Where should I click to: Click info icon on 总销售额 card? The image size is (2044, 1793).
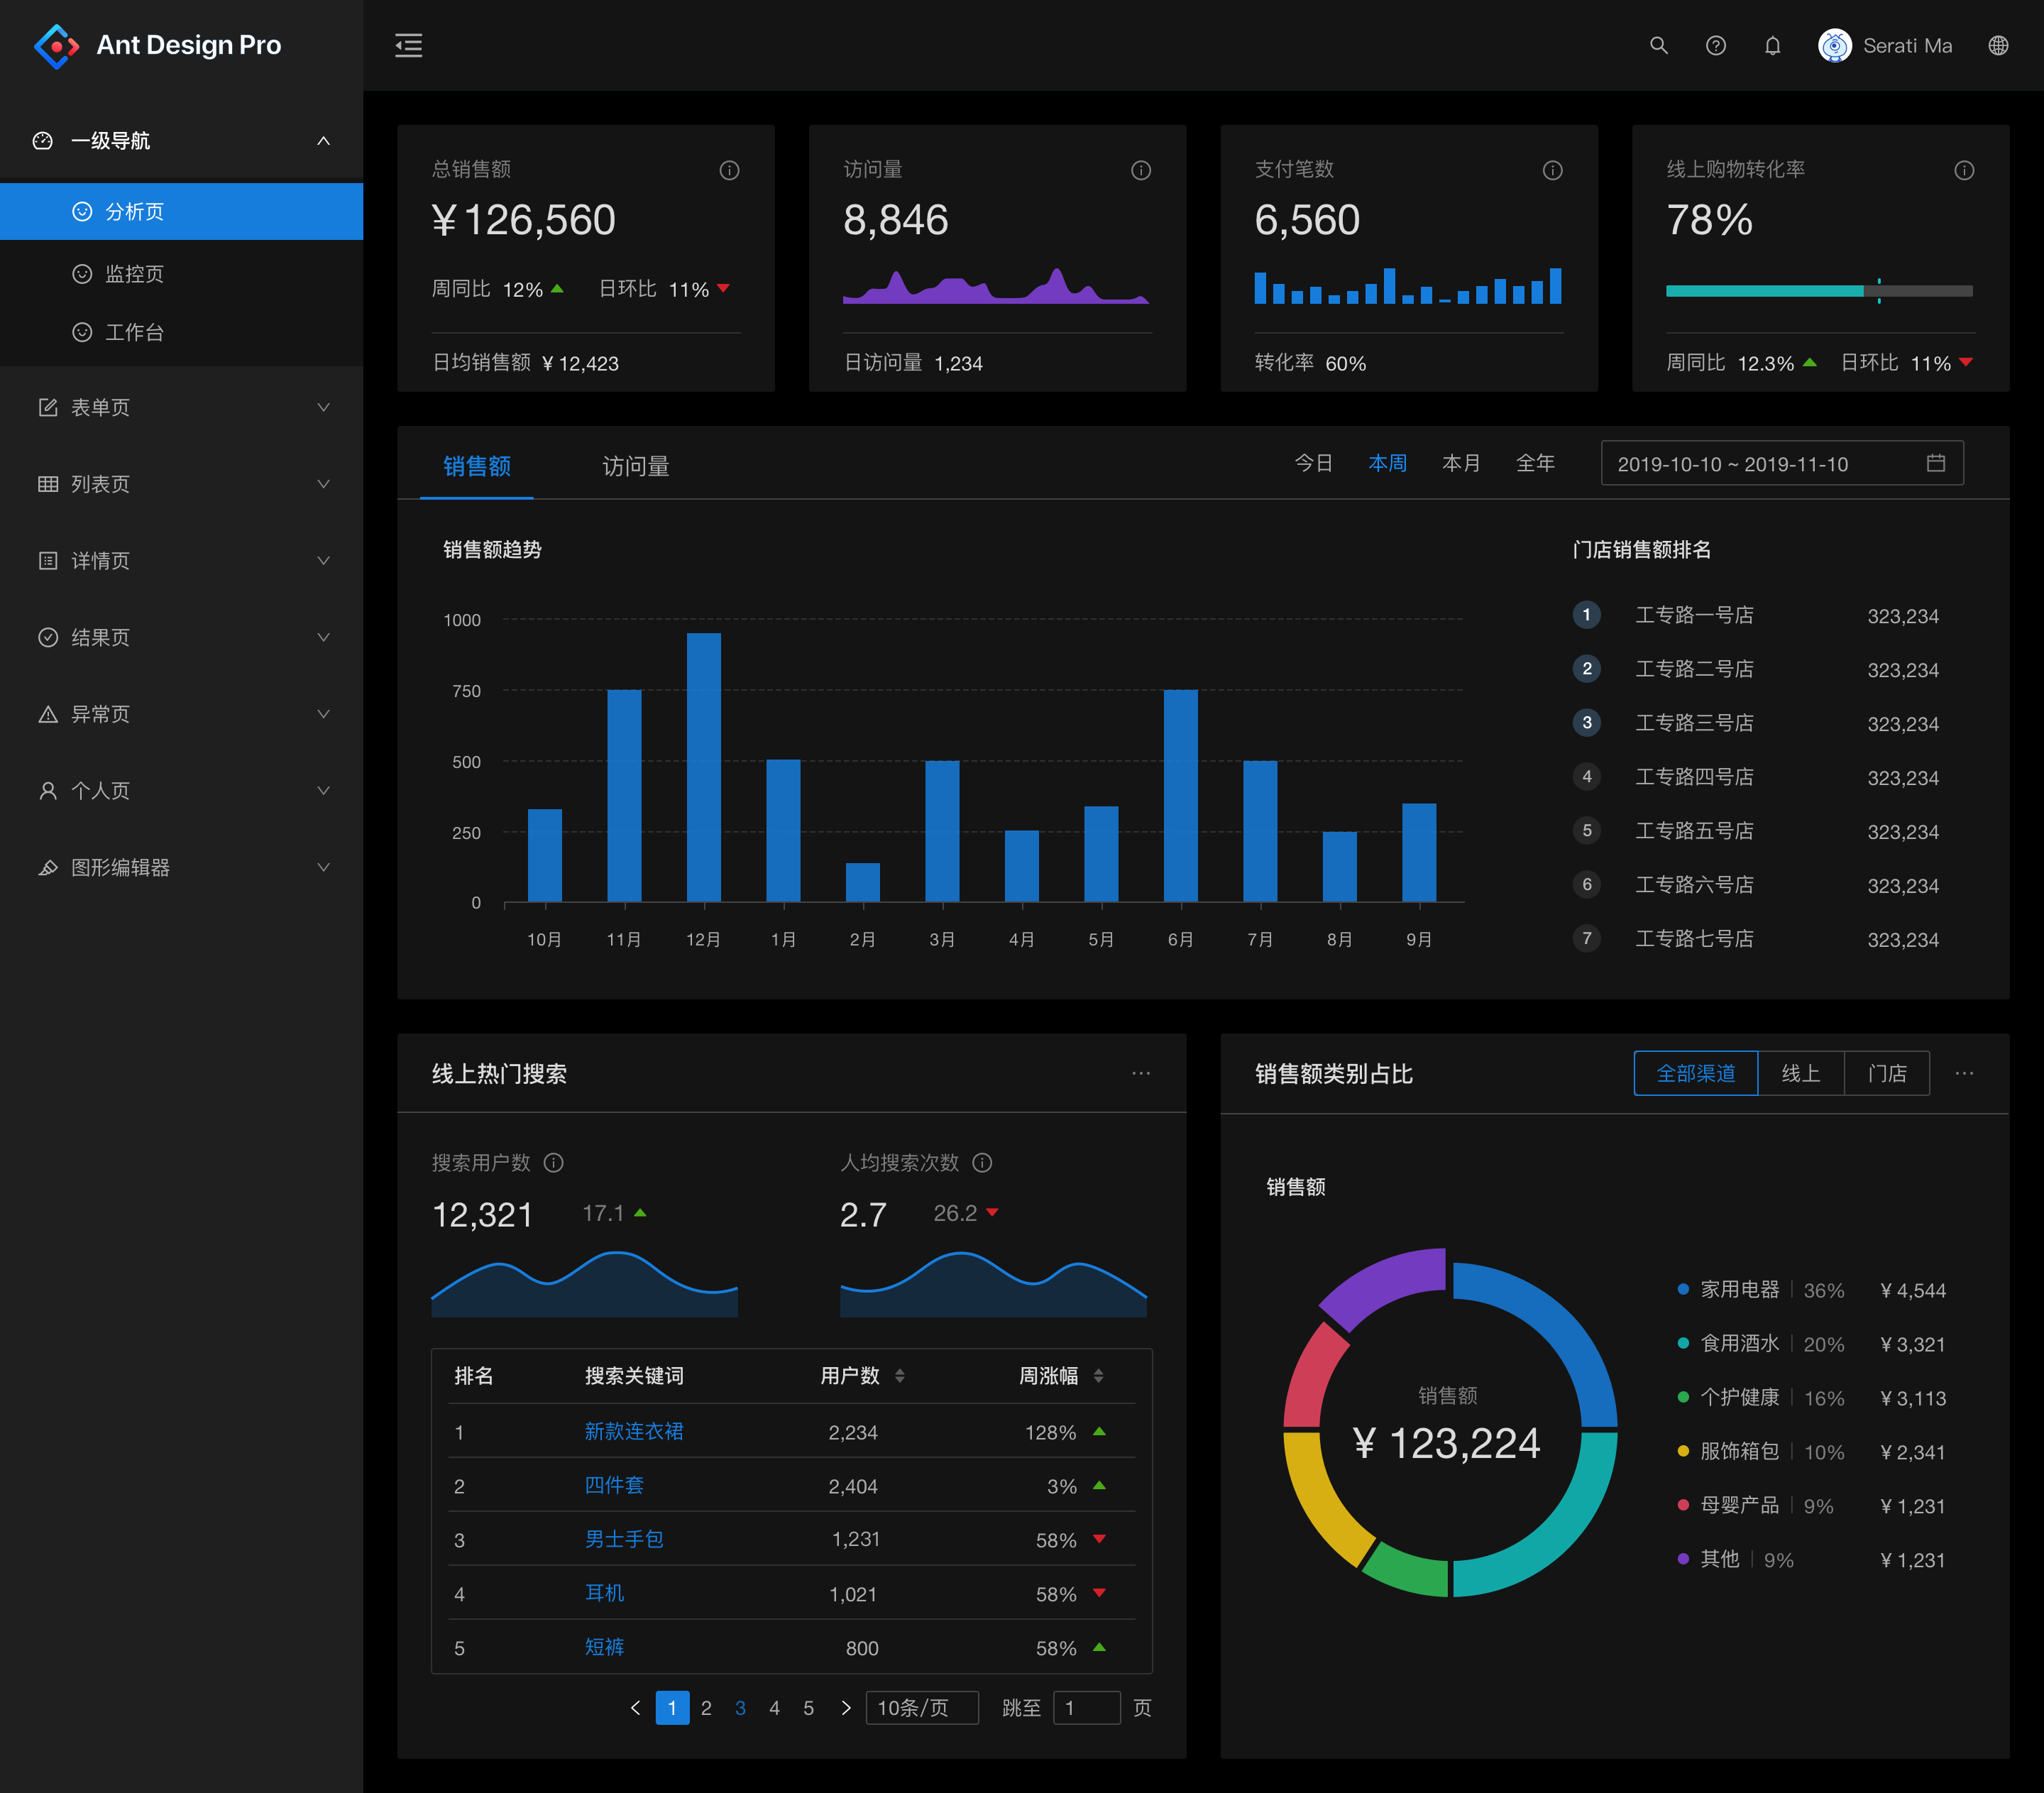tap(729, 170)
